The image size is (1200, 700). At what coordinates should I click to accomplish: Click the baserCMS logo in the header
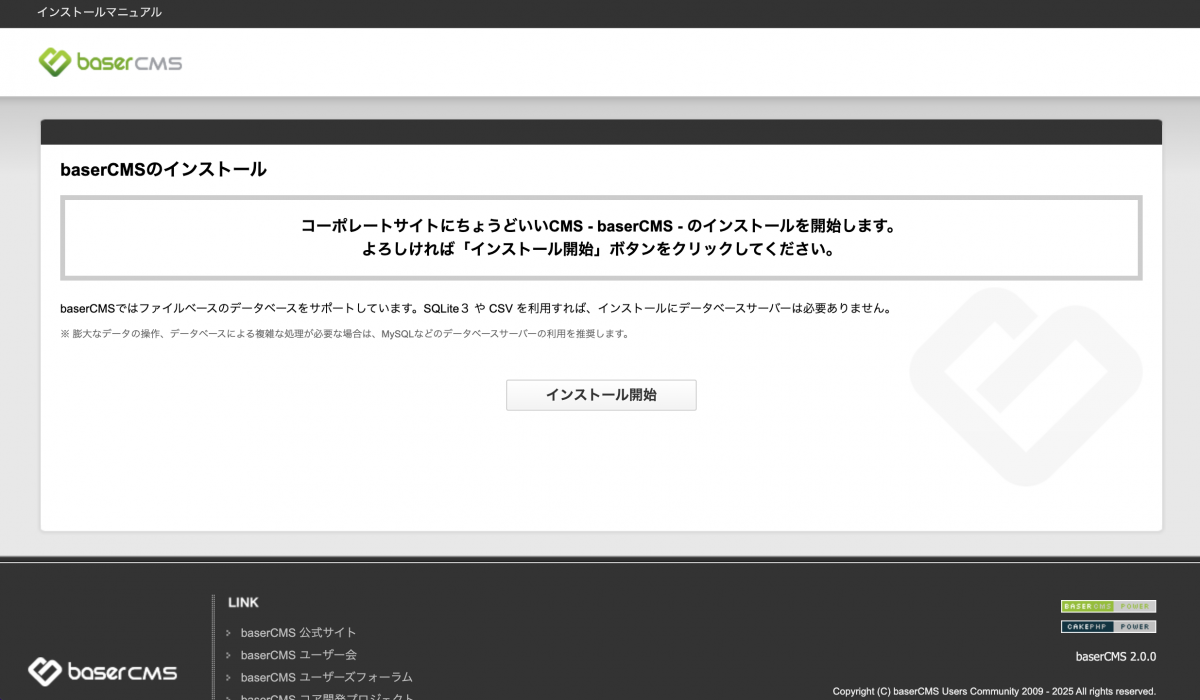[110, 62]
